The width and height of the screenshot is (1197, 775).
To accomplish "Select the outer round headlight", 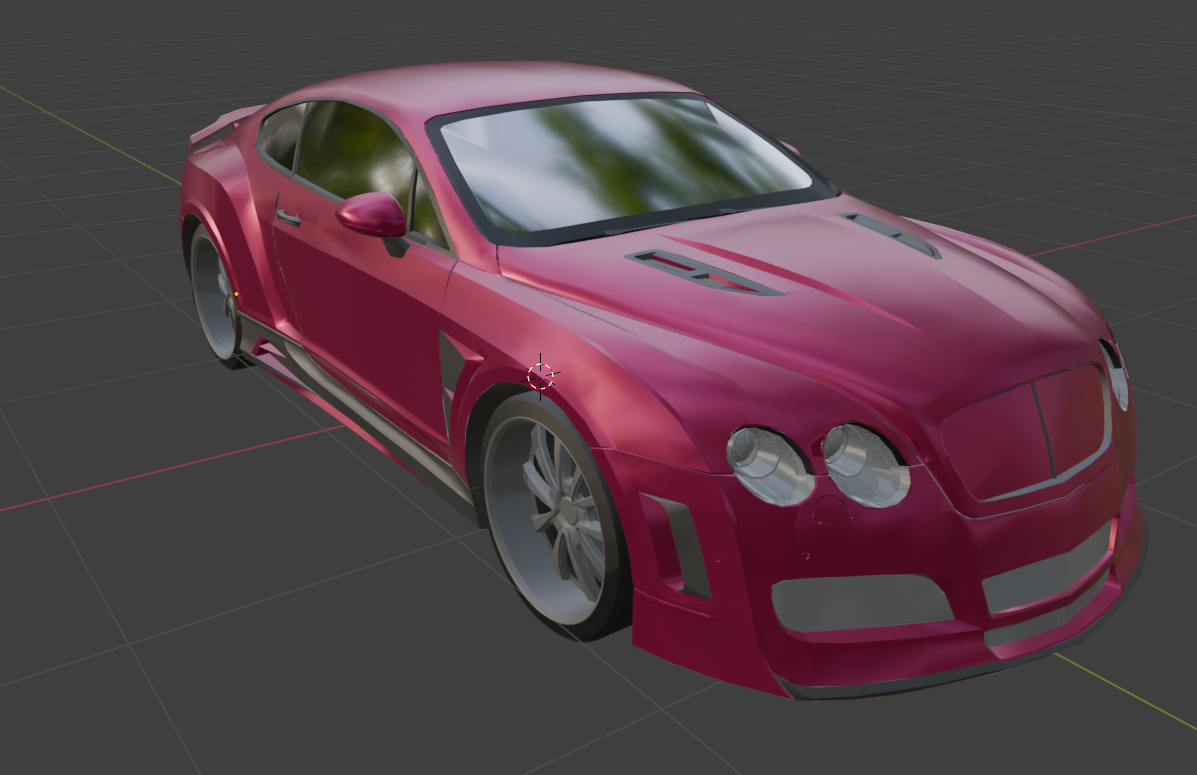I will 770,467.
